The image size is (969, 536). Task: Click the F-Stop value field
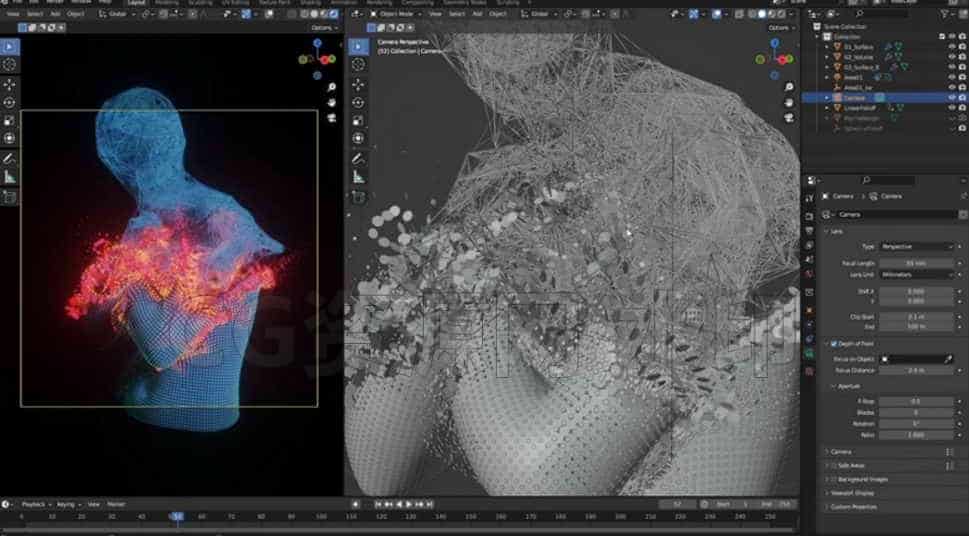[916, 401]
